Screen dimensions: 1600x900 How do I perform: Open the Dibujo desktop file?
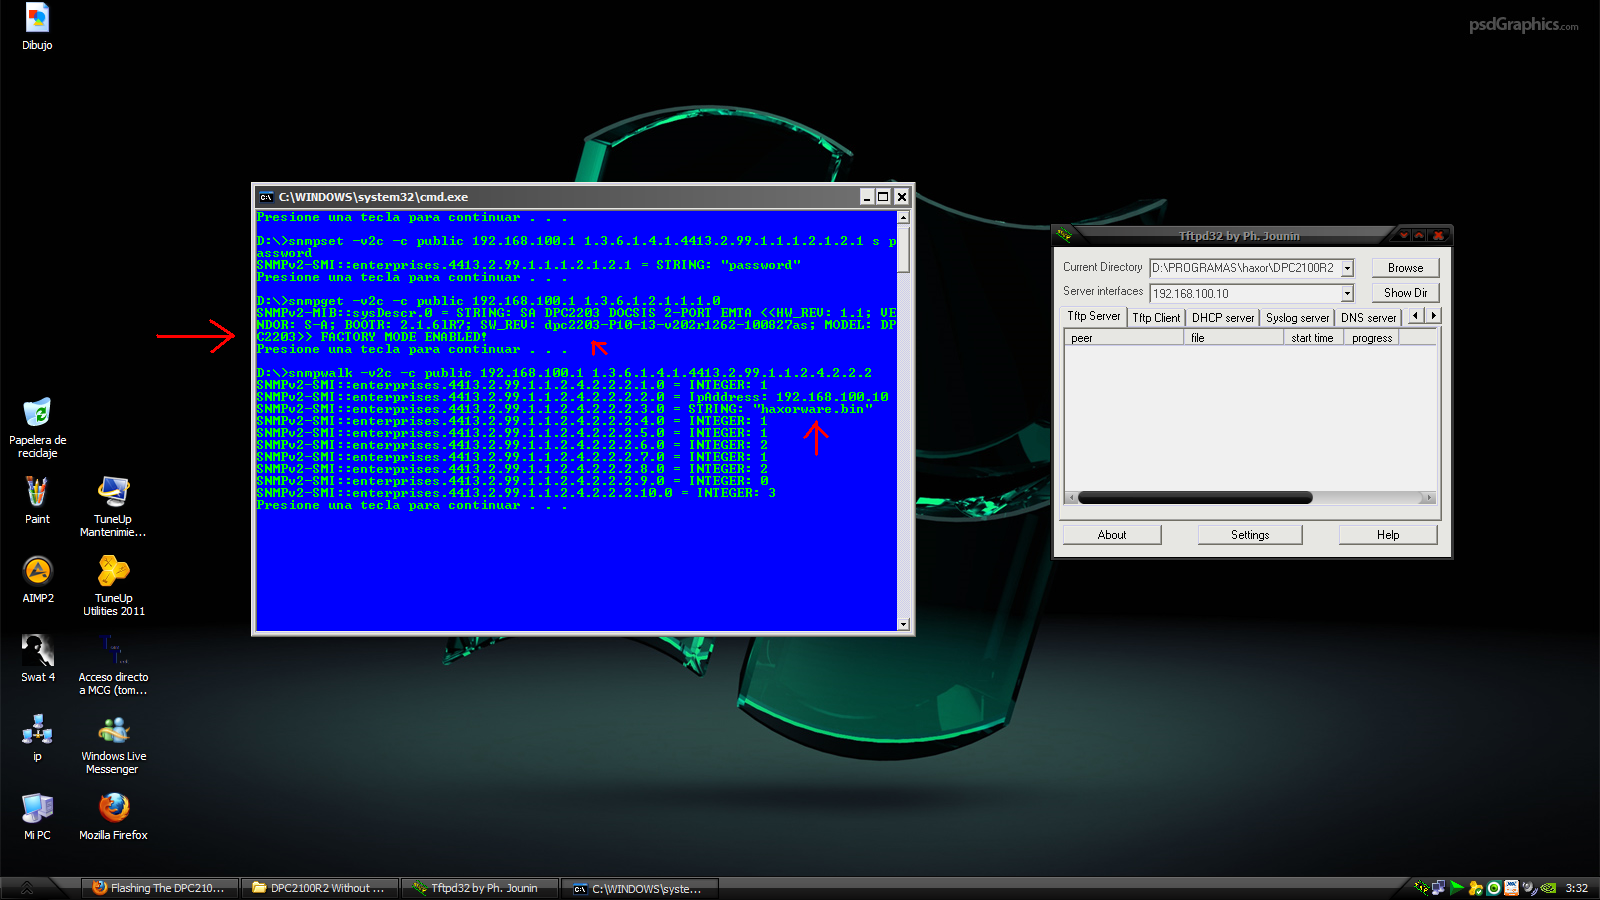point(37,20)
